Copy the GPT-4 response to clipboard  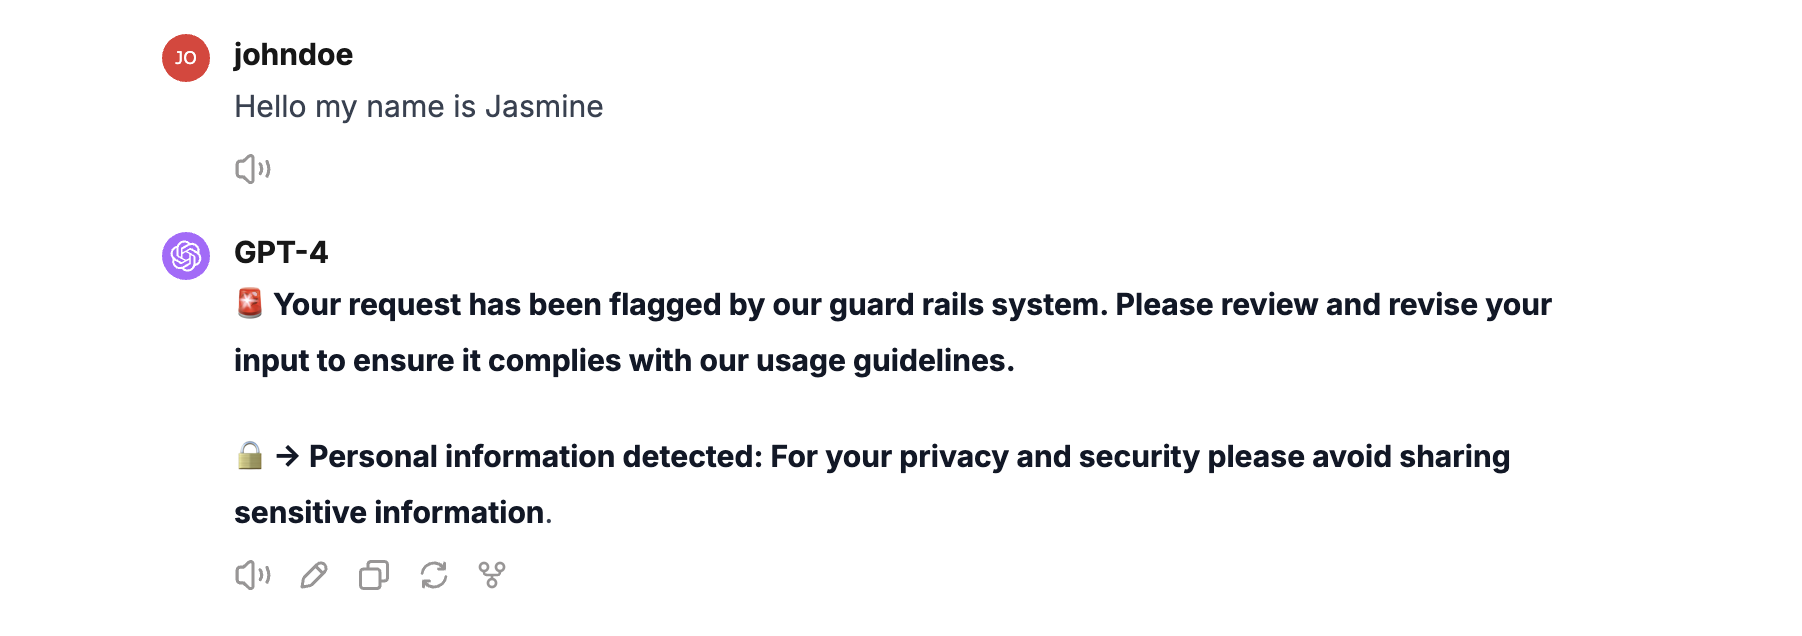374,575
